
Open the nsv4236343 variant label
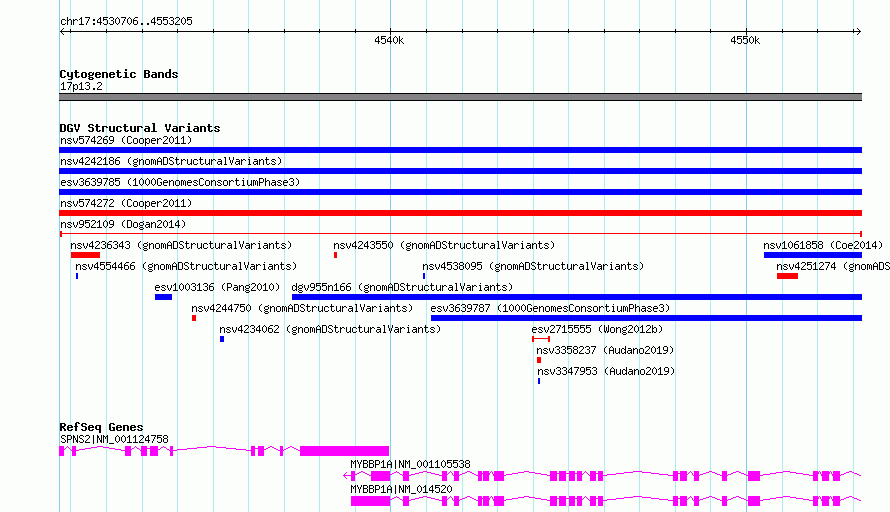click(181, 245)
